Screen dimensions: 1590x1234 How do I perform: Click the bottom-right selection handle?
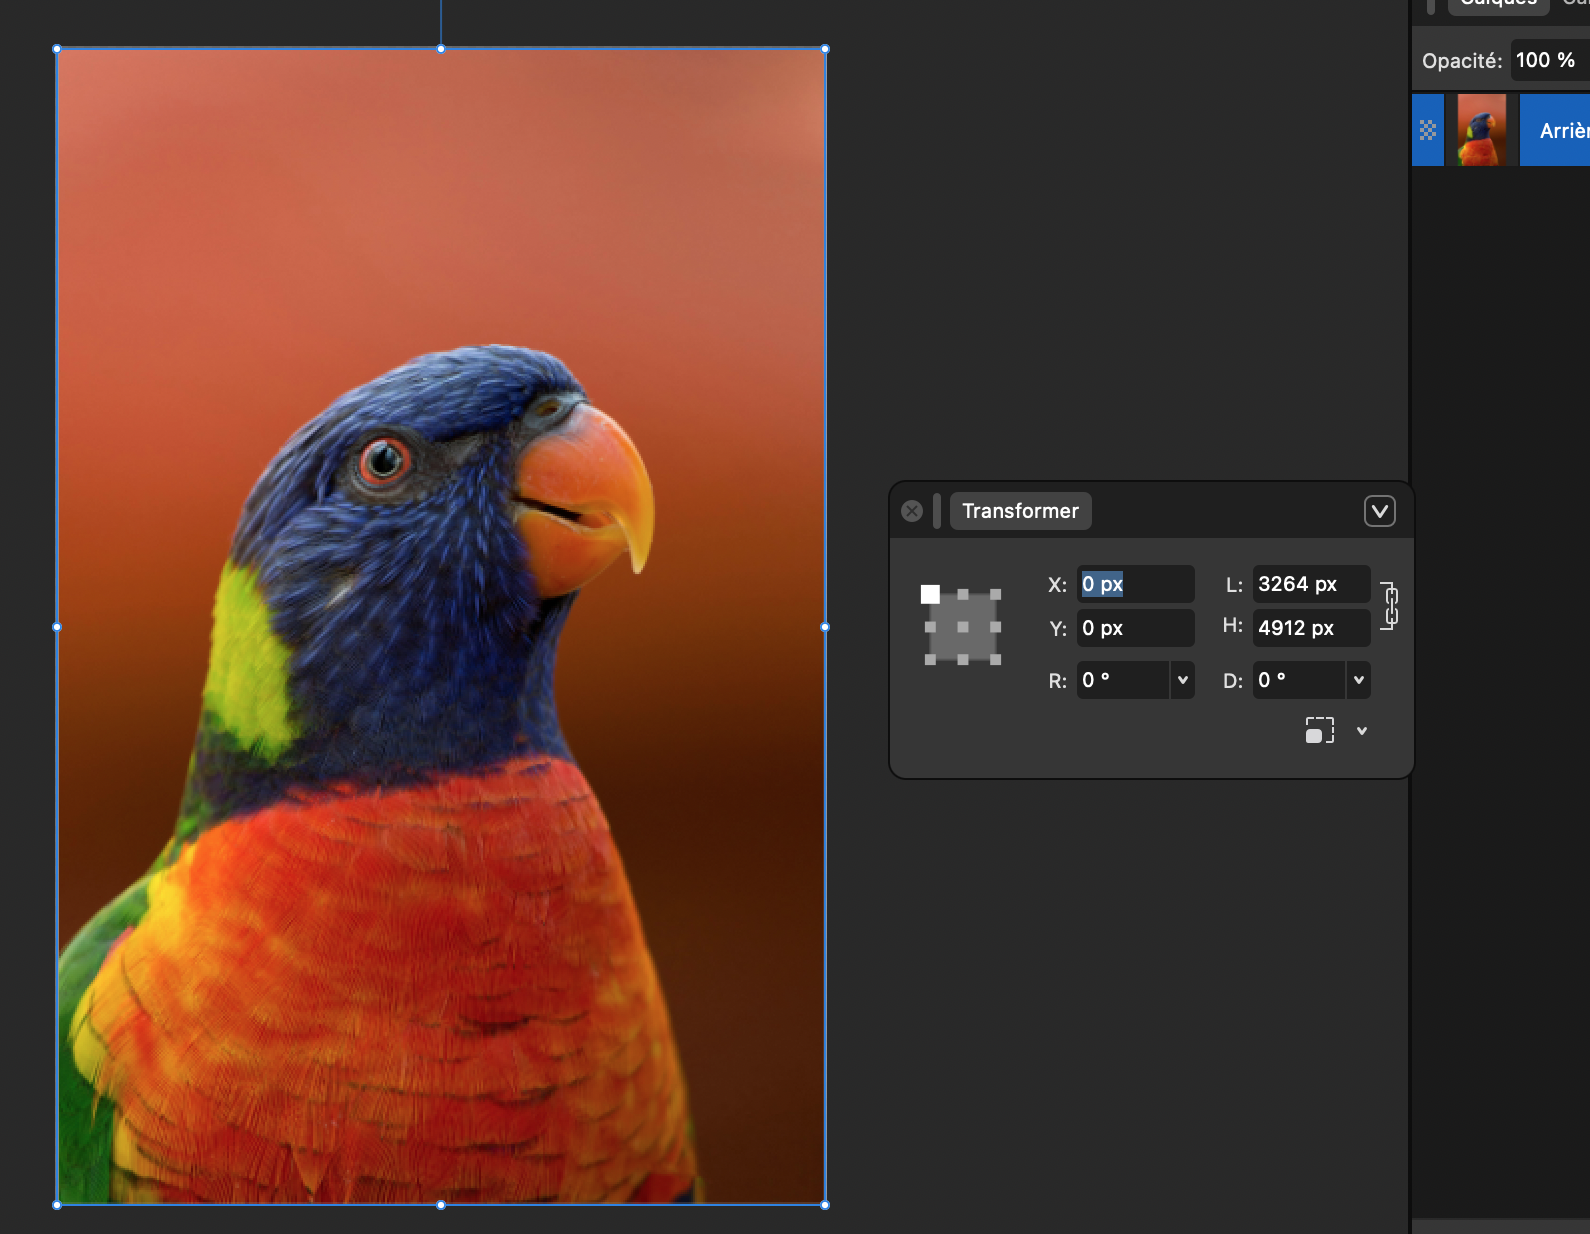[825, 1205]
